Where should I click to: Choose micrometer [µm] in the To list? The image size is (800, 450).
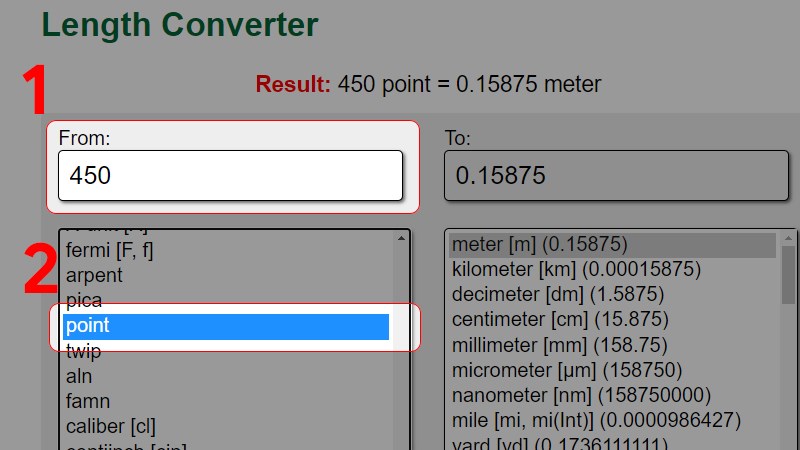[x=612, y=370]
